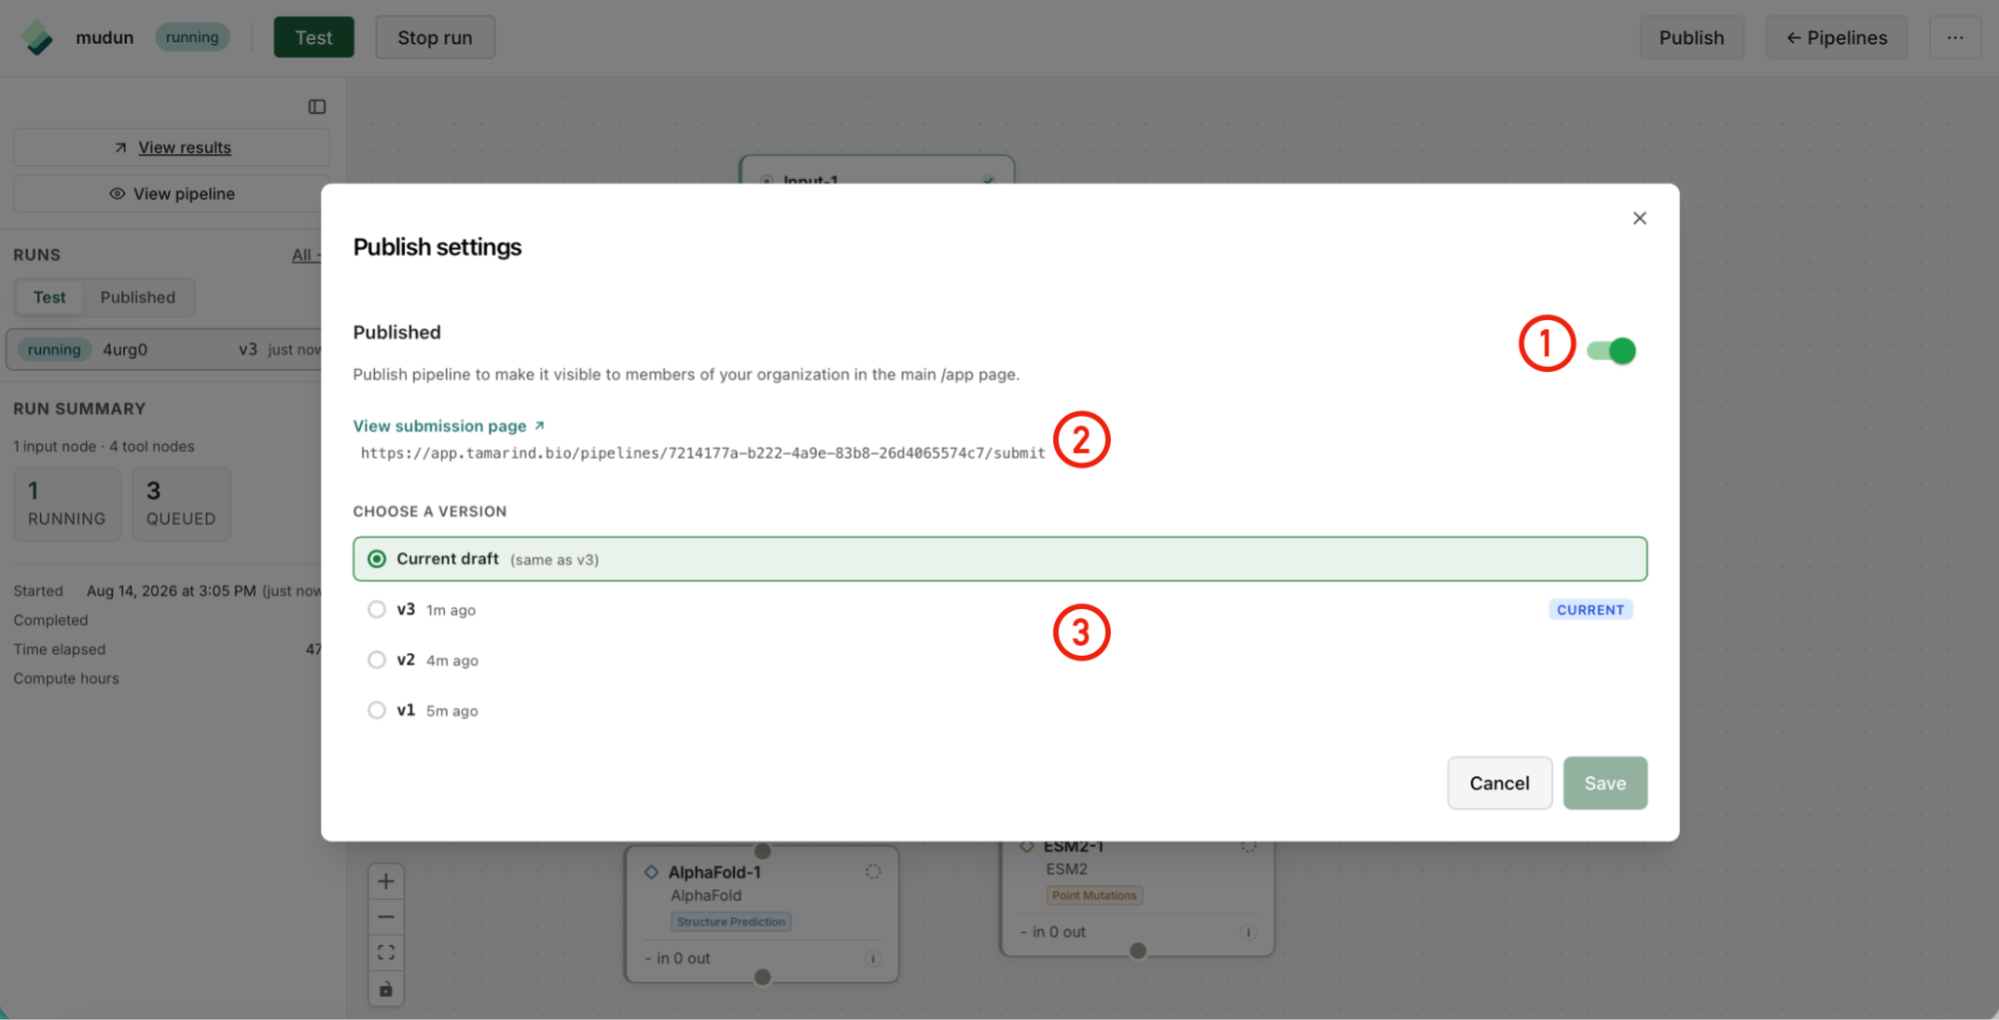The width and height of the screenshot is (1999, 1020).
Task: Select version v1 radio button
Action: [376, 710]
